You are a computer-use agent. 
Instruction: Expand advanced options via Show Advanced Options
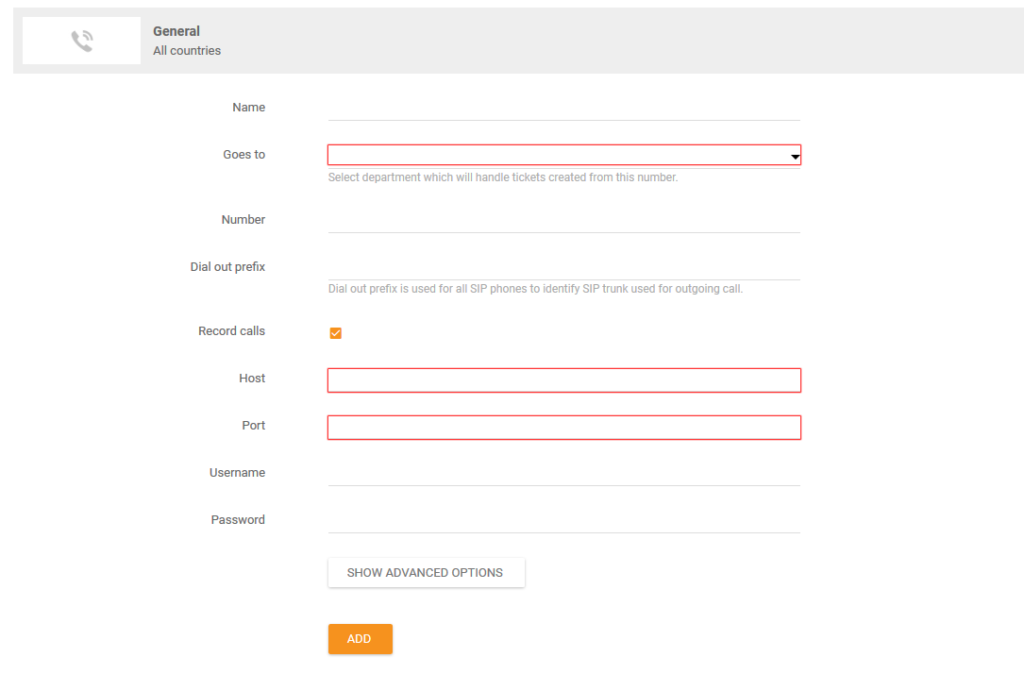[426, 572]
